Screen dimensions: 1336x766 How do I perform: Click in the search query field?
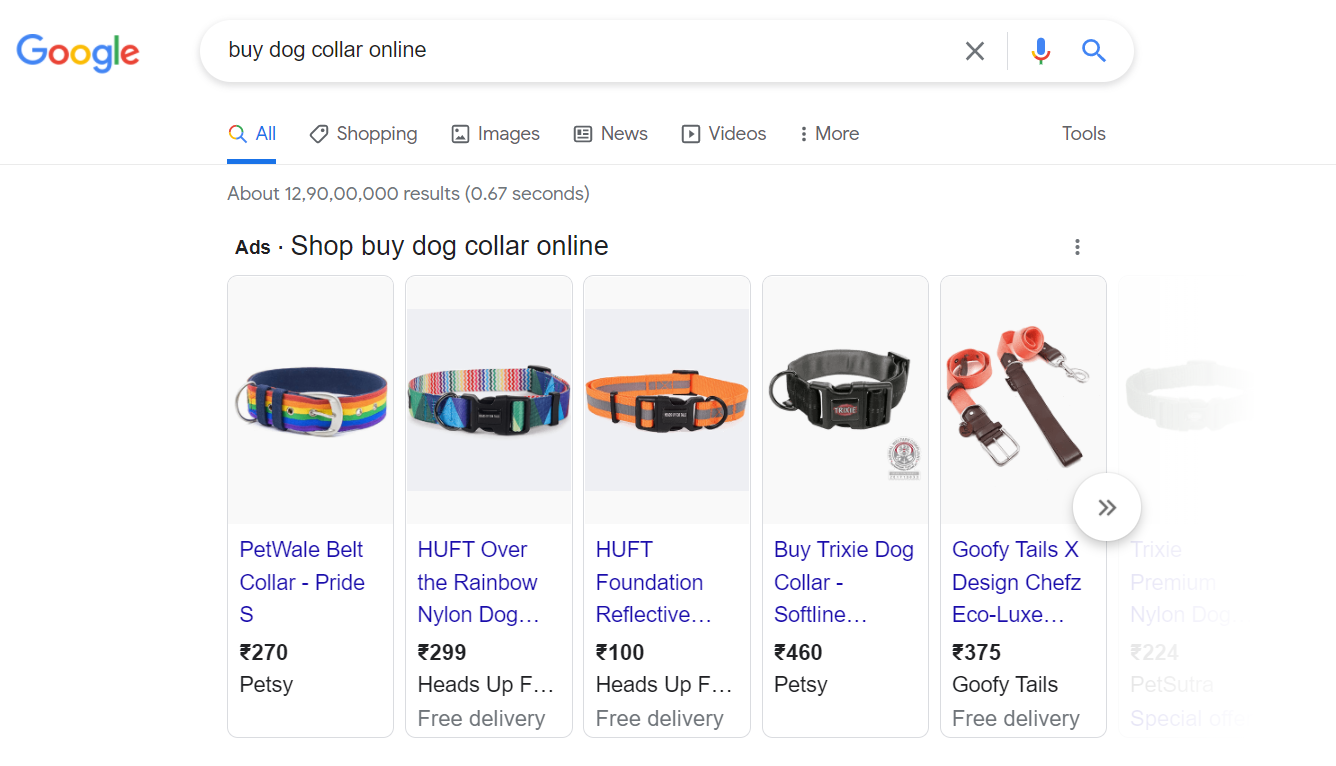click(580, 51)
